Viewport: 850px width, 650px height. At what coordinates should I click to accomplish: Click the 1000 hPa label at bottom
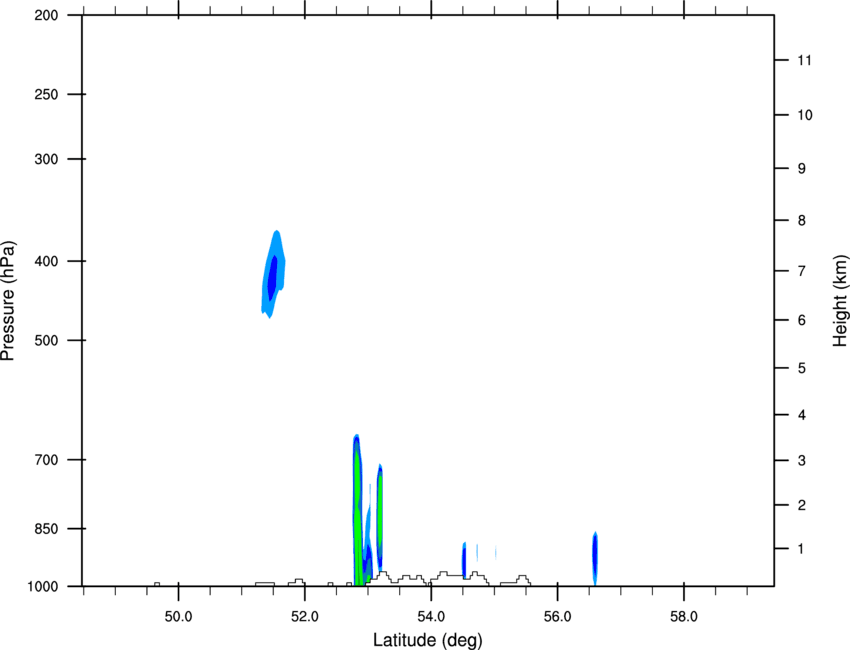point(43,586)
